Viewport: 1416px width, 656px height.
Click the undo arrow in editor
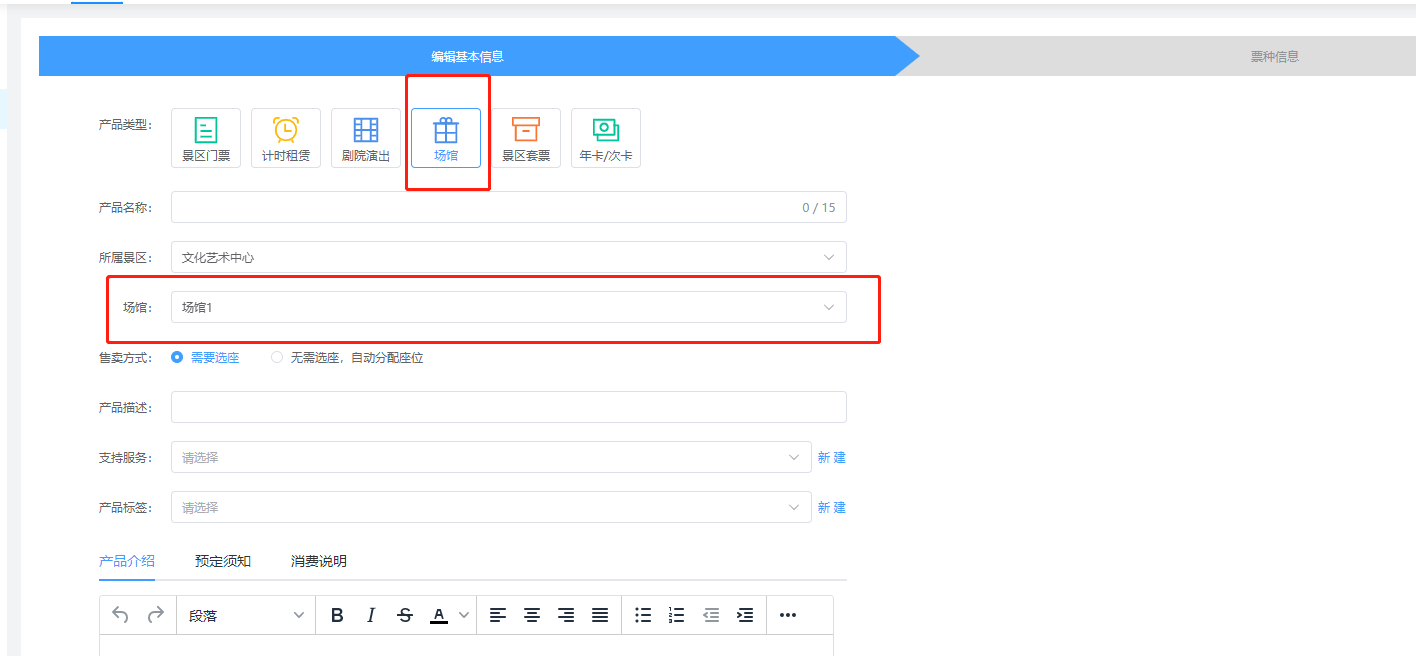pyautogui.click(x=121, y=615)
